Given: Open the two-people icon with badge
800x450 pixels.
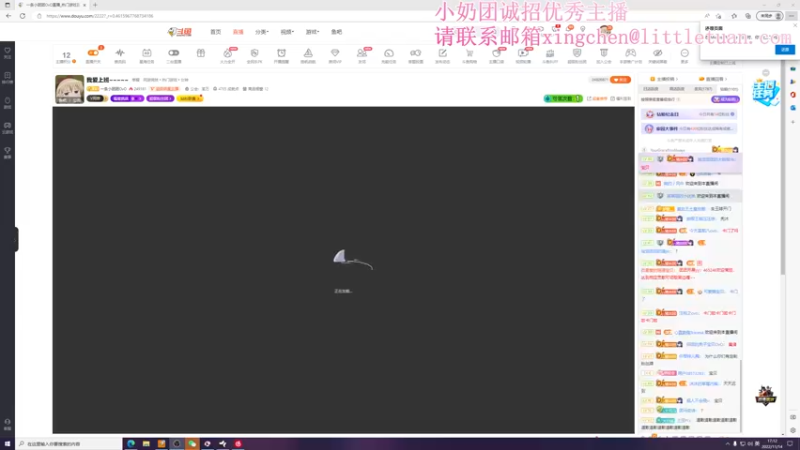Looking at the screenshot, I should click(x=362, y=53).
